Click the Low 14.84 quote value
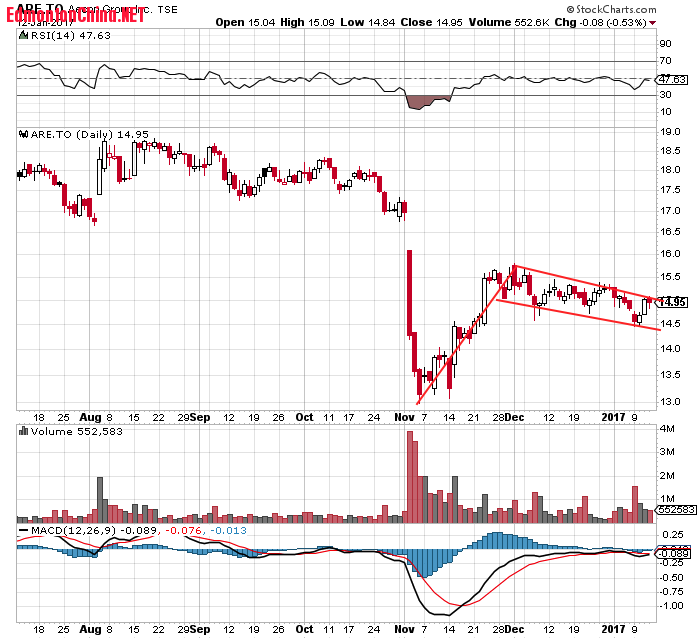The height and width of the screenshot is (639, 700). pyautogui.click(x=367, y=22)
